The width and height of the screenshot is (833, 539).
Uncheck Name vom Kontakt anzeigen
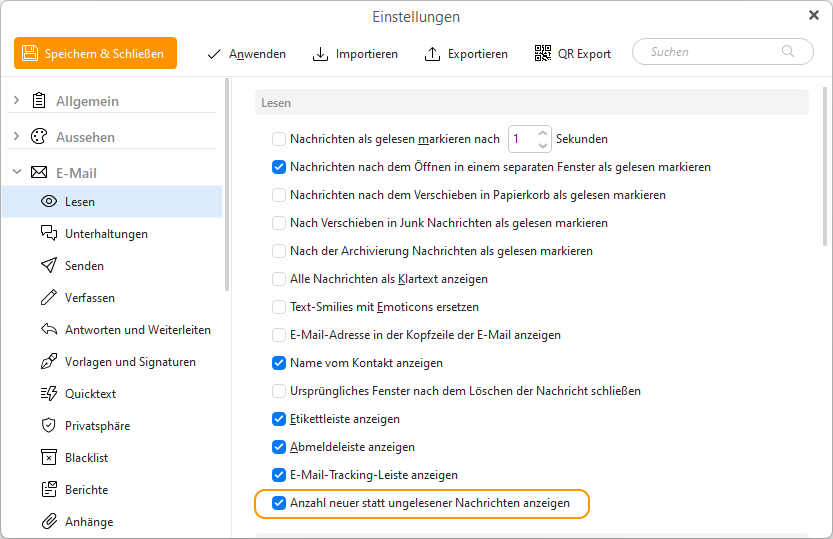pyautogui.click(x=279, y=363)
